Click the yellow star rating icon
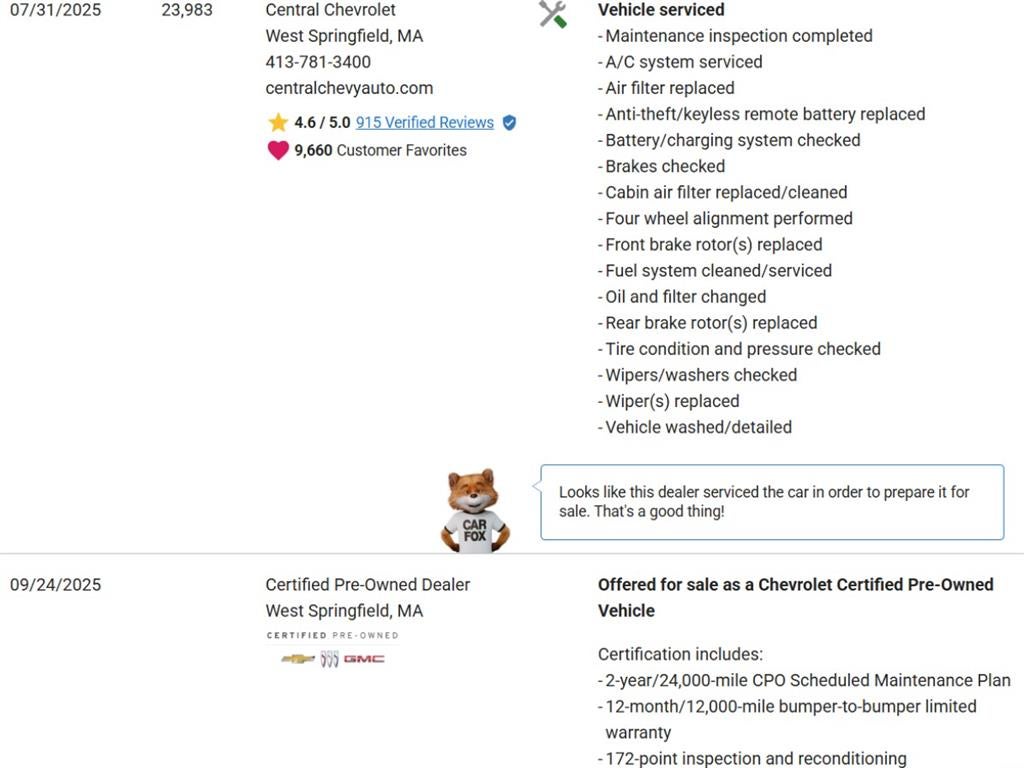The image size is (1024, 768). point(278,123)
